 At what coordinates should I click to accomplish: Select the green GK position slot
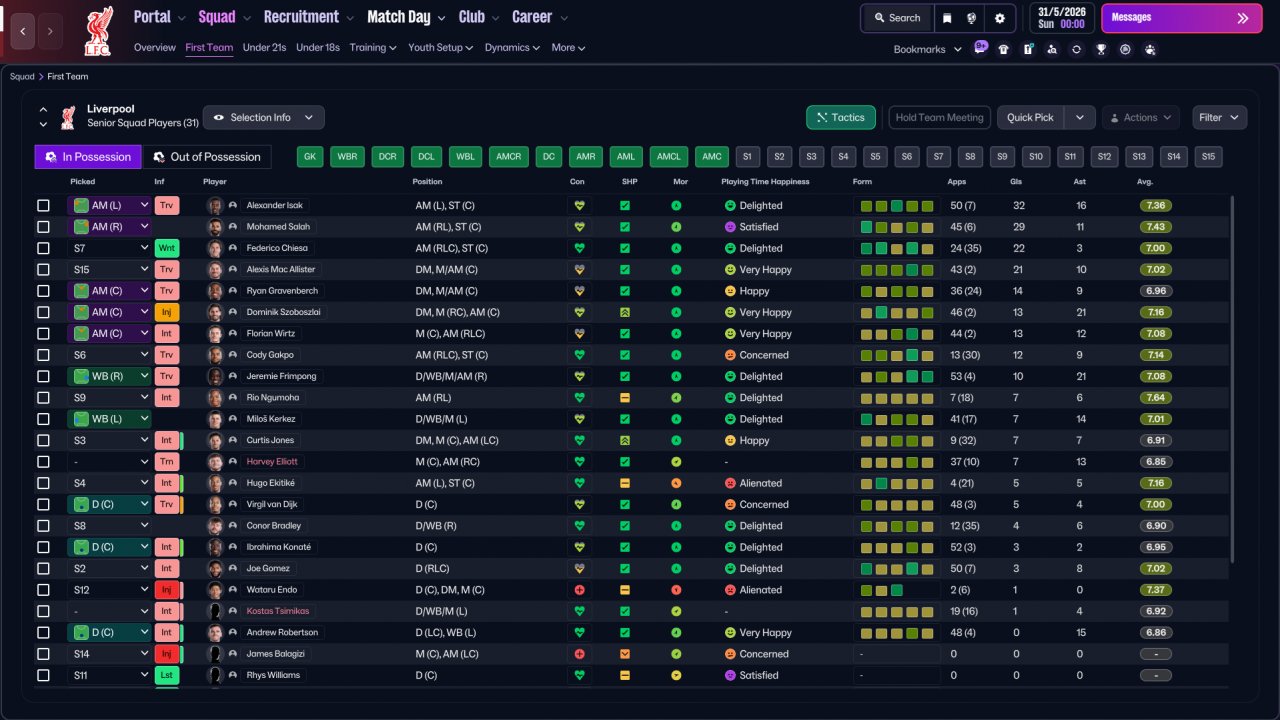pyautogui.click(x=311, y=157)
